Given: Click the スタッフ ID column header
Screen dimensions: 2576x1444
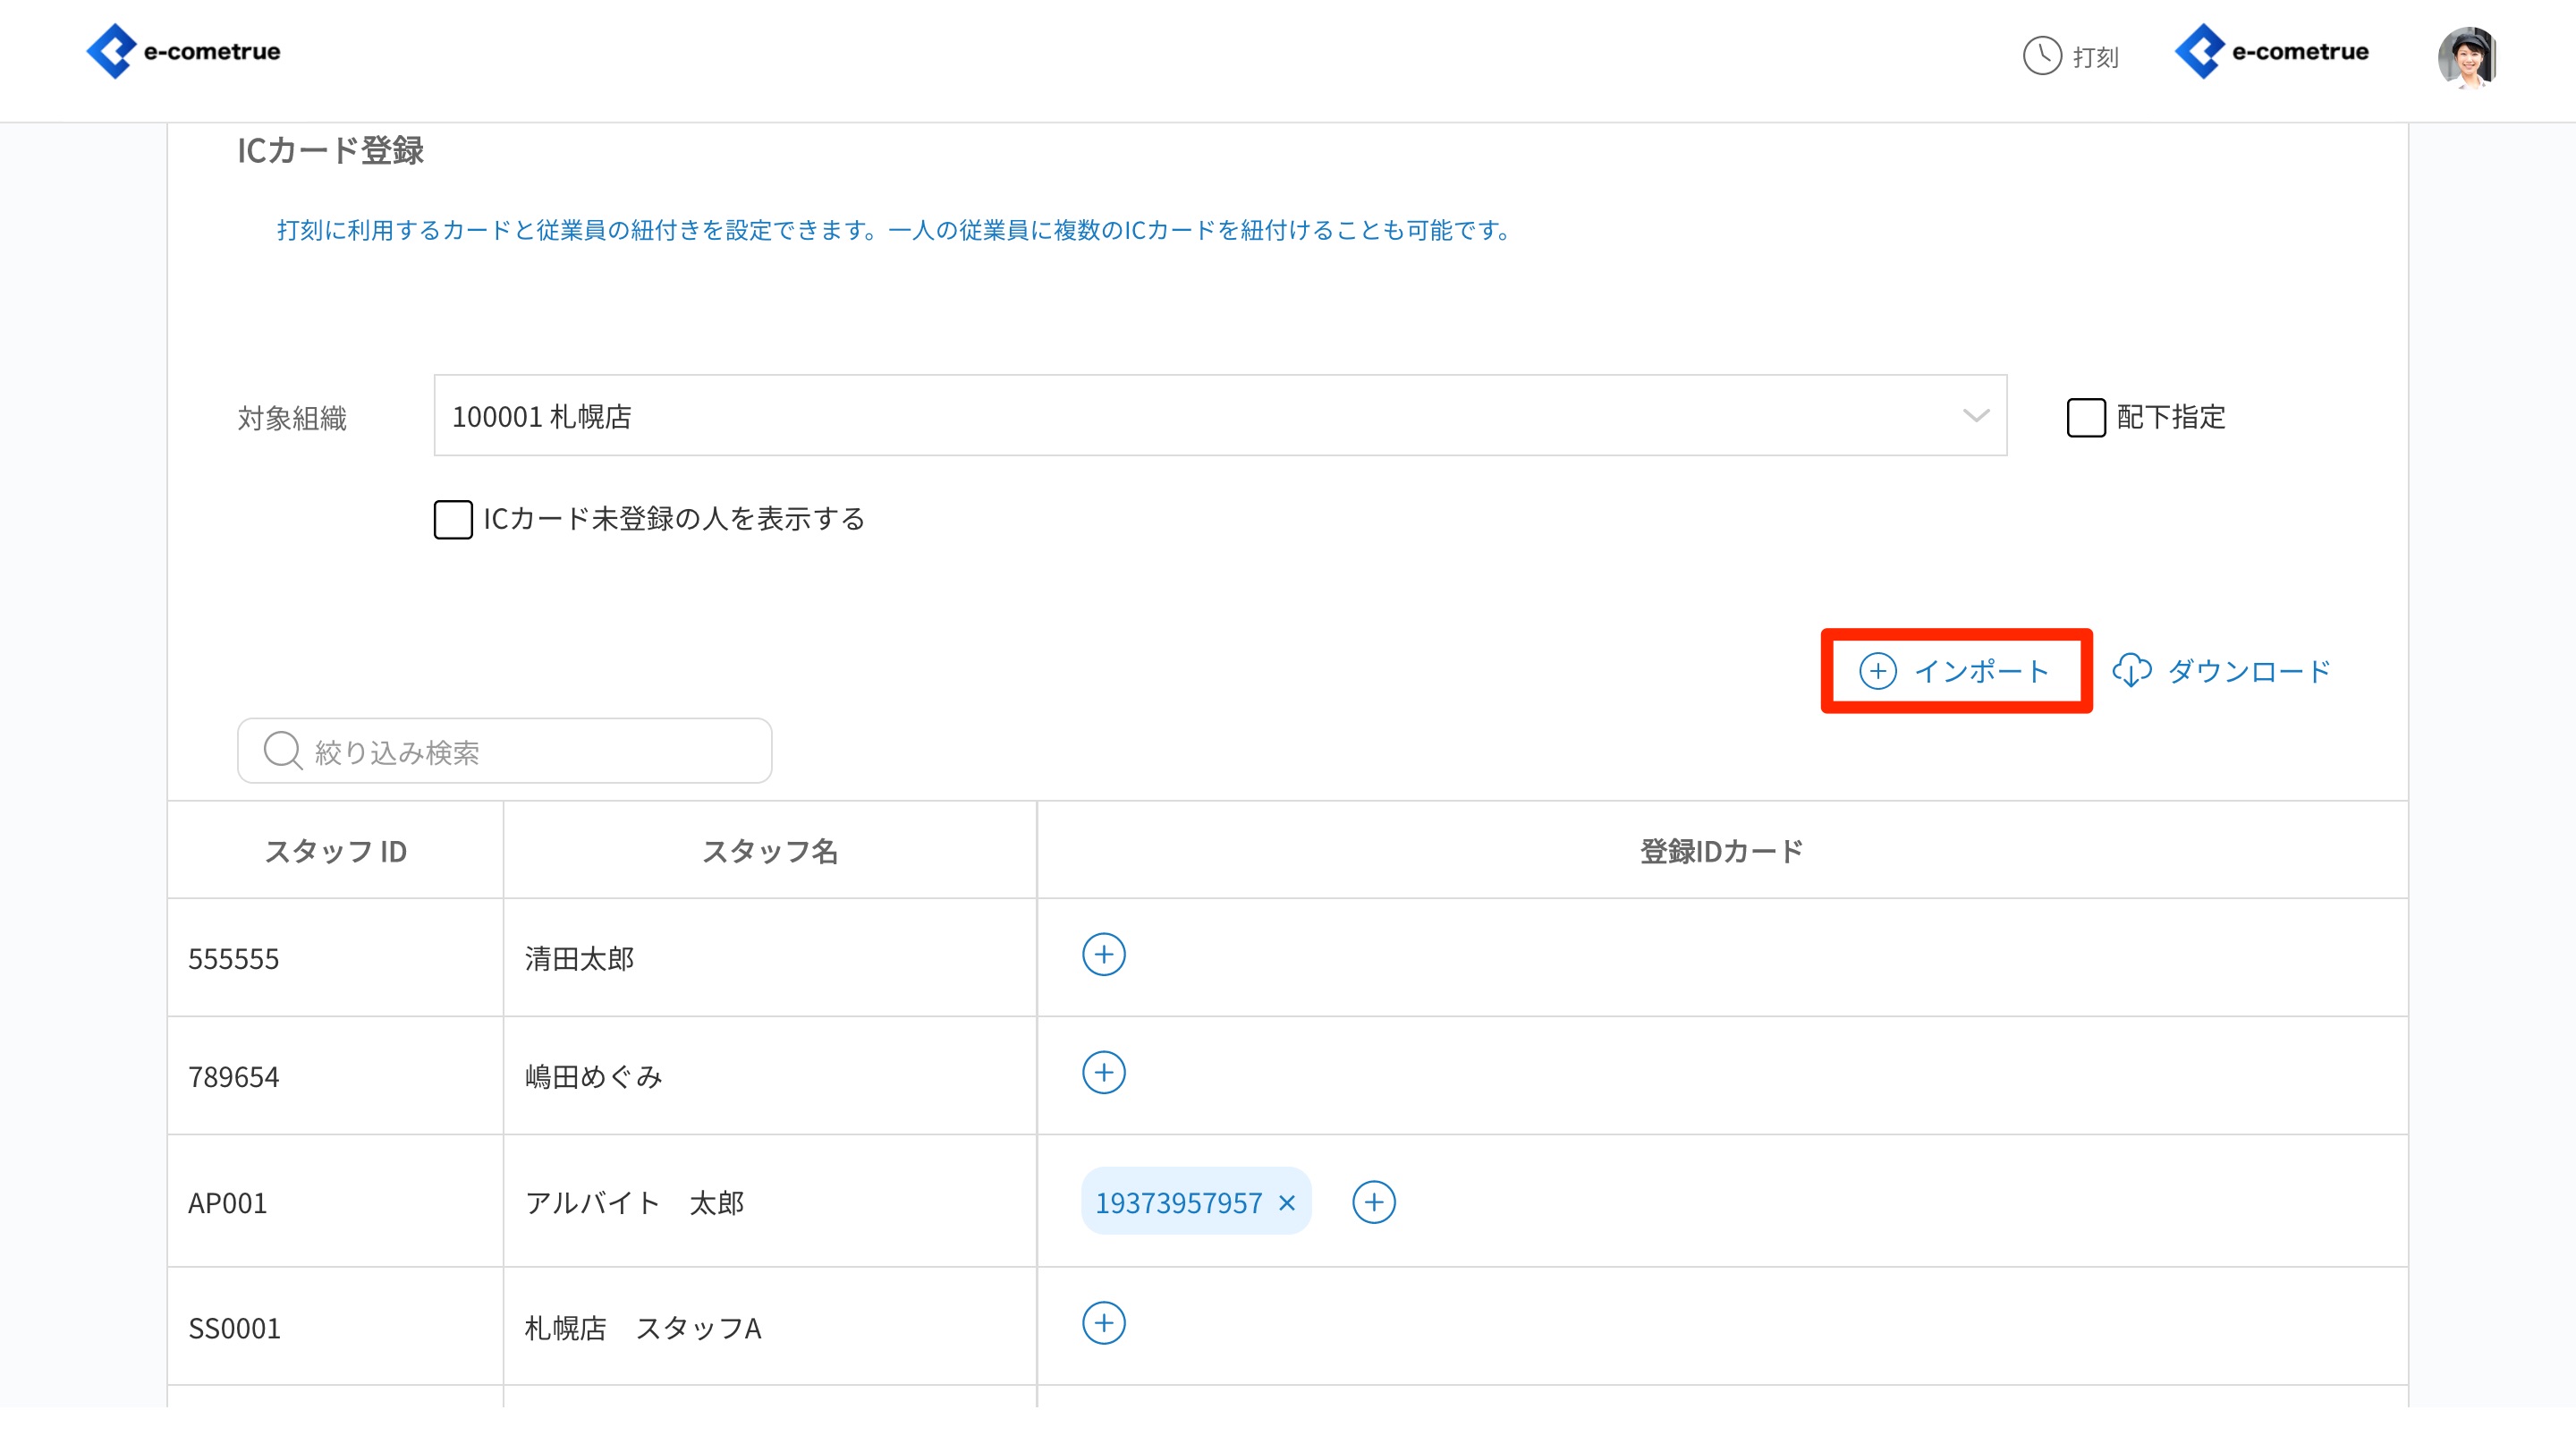Looking at the screenshot, I should (335, 851).
